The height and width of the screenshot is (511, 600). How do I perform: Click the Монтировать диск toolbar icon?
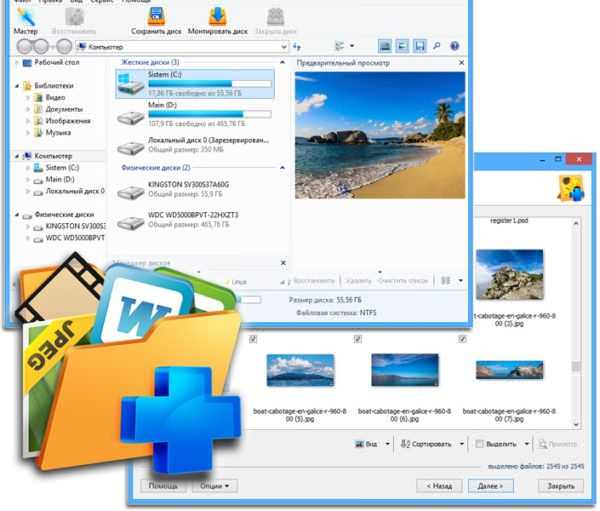[217, 19]
